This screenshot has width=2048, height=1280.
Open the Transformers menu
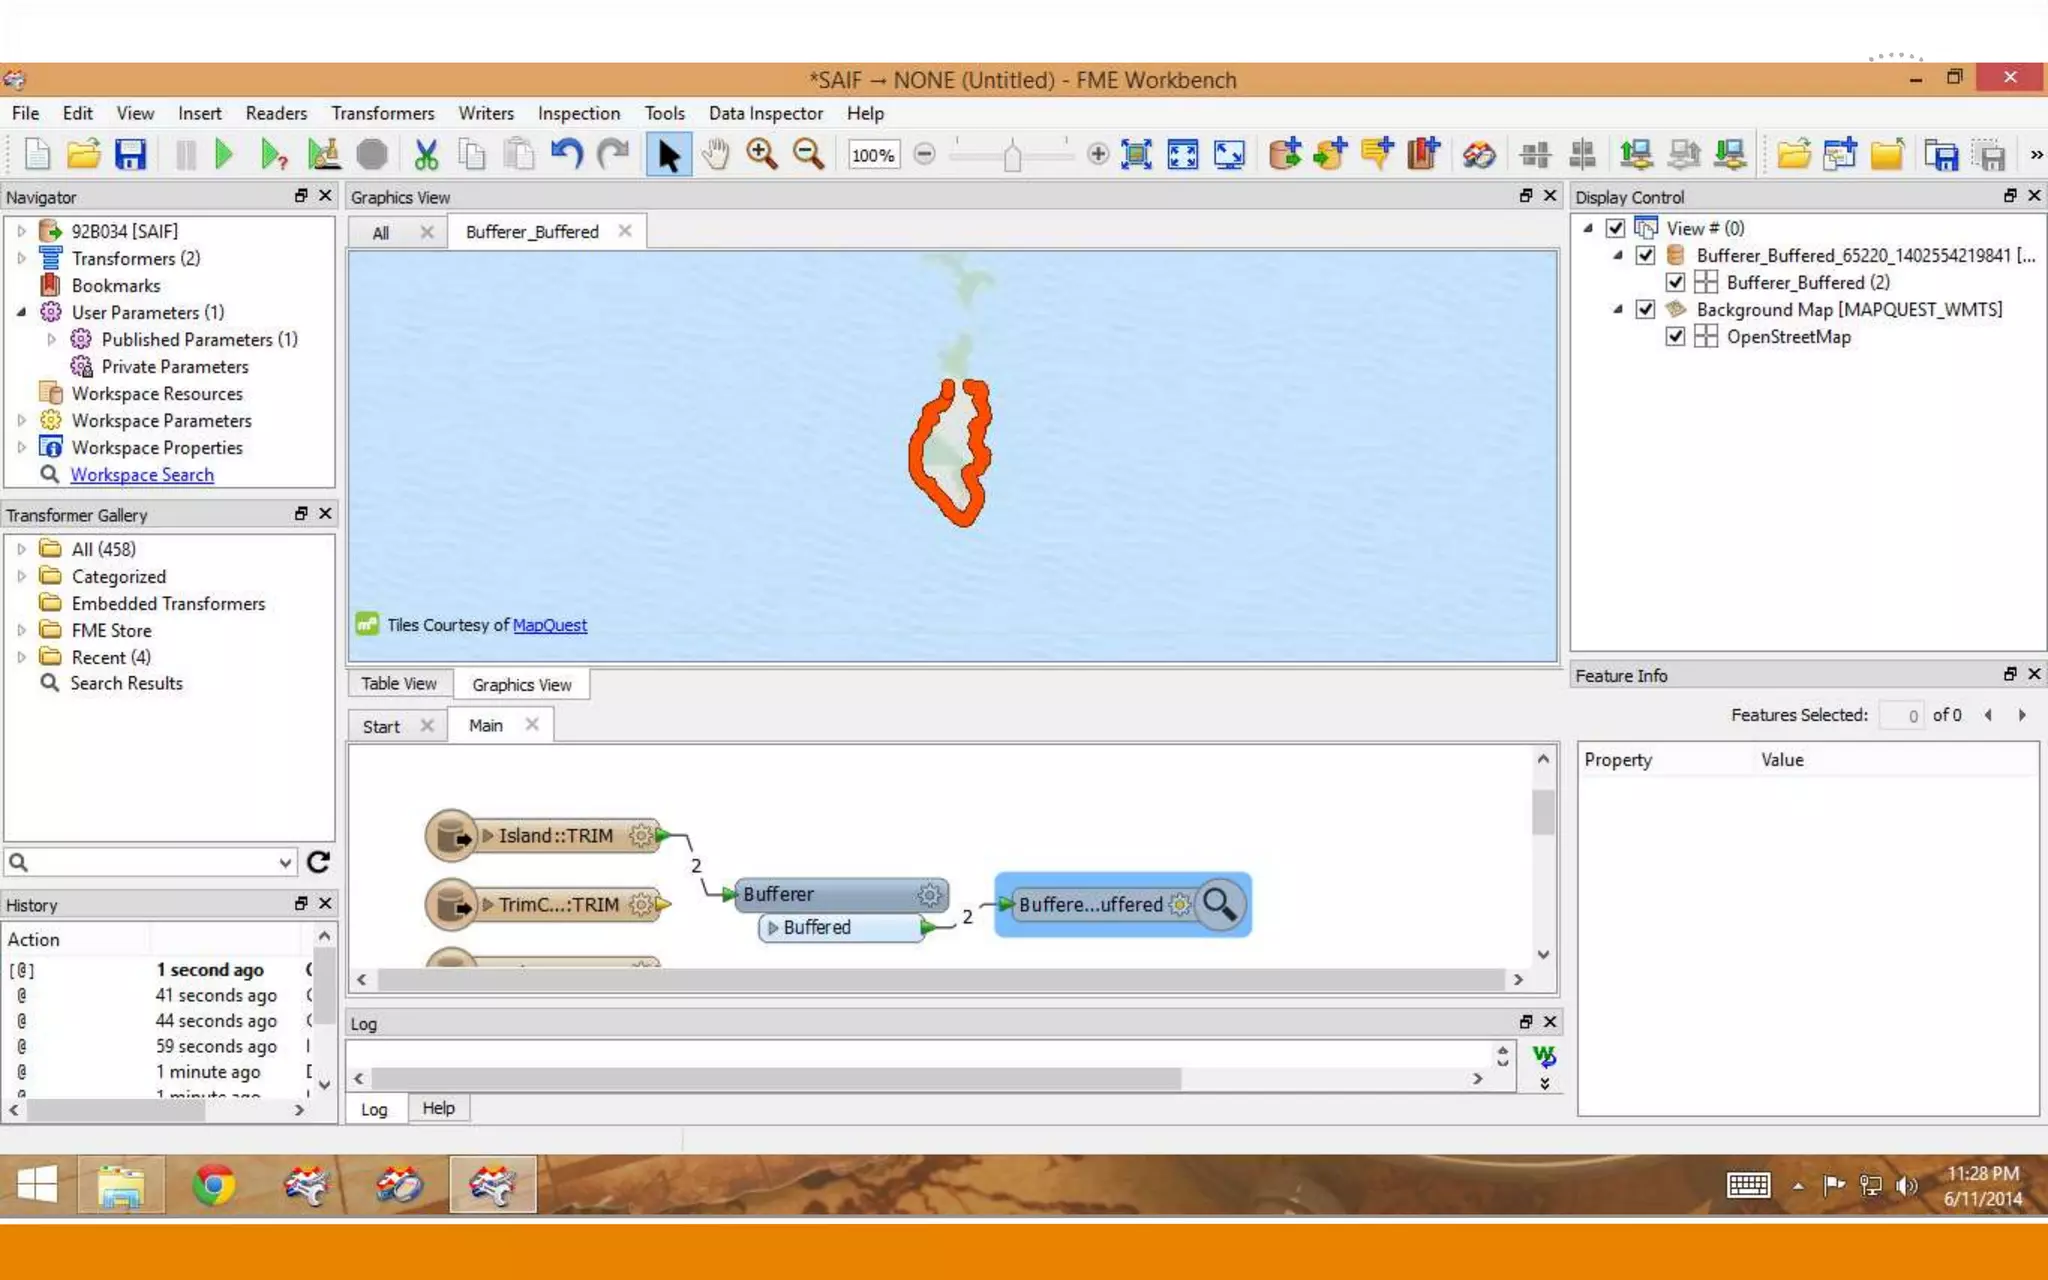pyautogui.click(x=382, y=113)
